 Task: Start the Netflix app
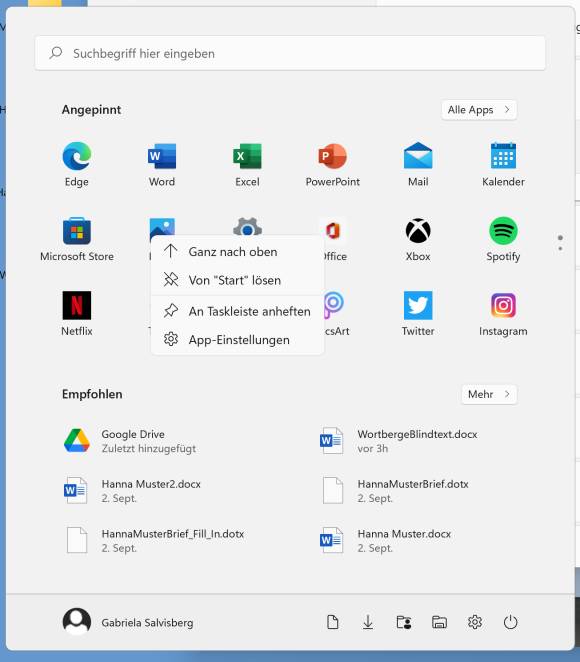tap(77, 314)
